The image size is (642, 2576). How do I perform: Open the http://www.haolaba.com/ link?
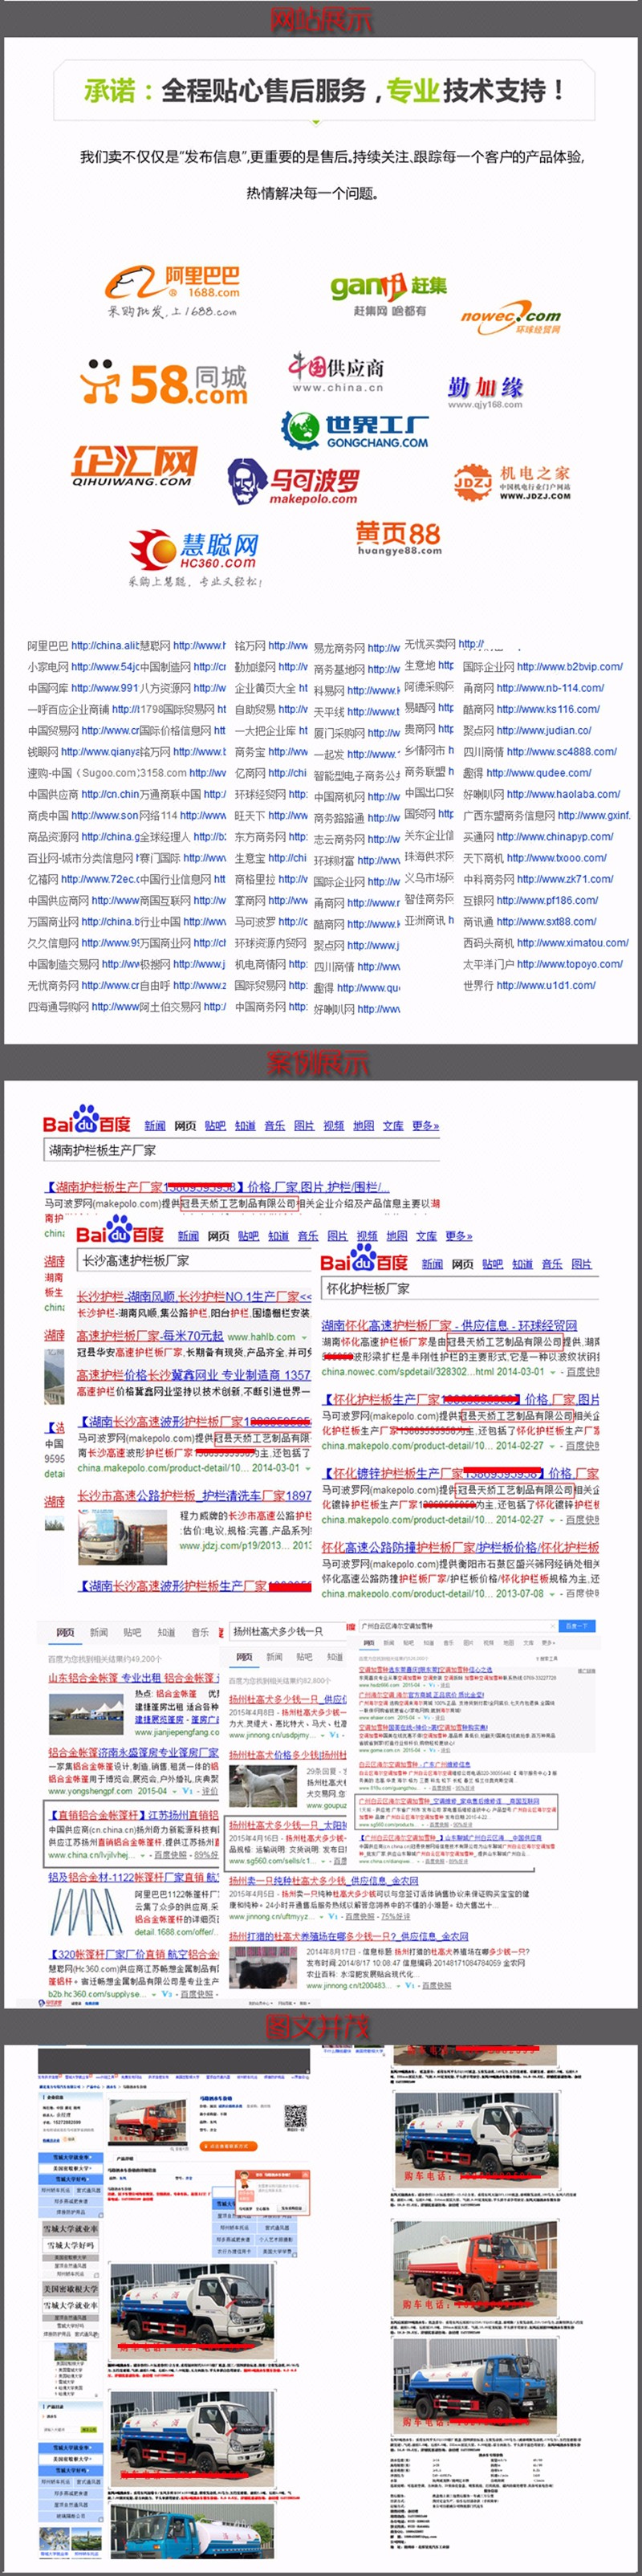(563, 794)
